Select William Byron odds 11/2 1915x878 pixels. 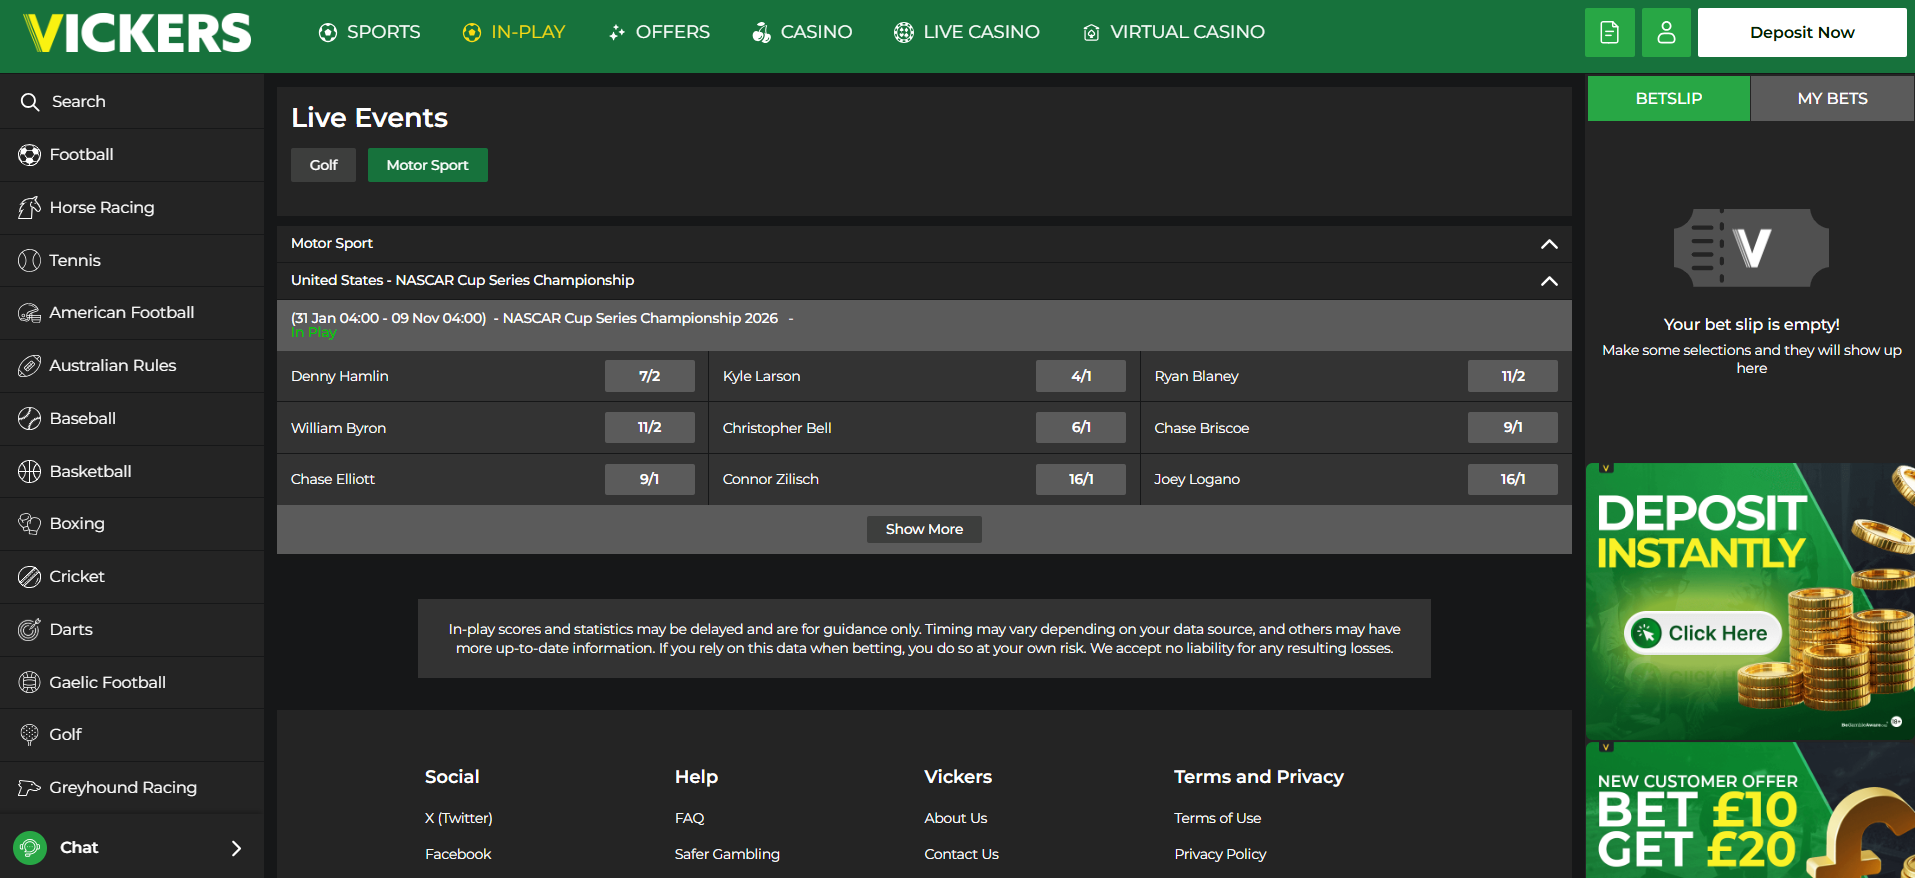650,428
